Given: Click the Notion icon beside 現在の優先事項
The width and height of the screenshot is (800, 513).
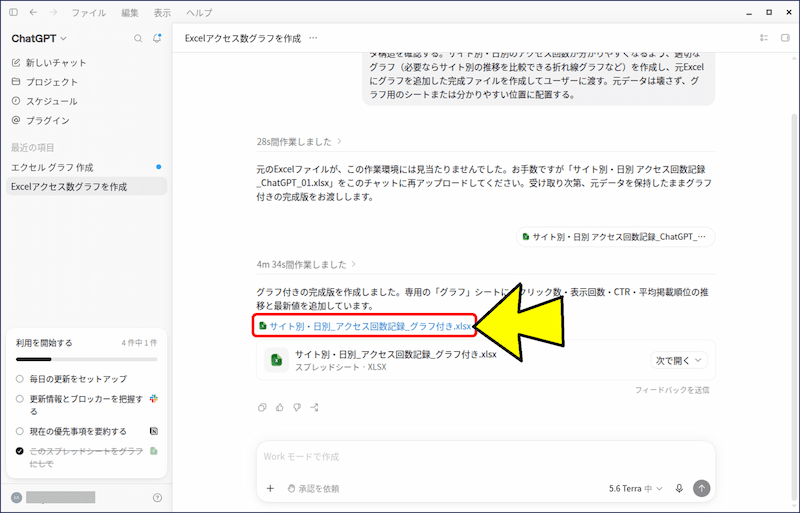Looking at the screenshot, I should point(154,431).
